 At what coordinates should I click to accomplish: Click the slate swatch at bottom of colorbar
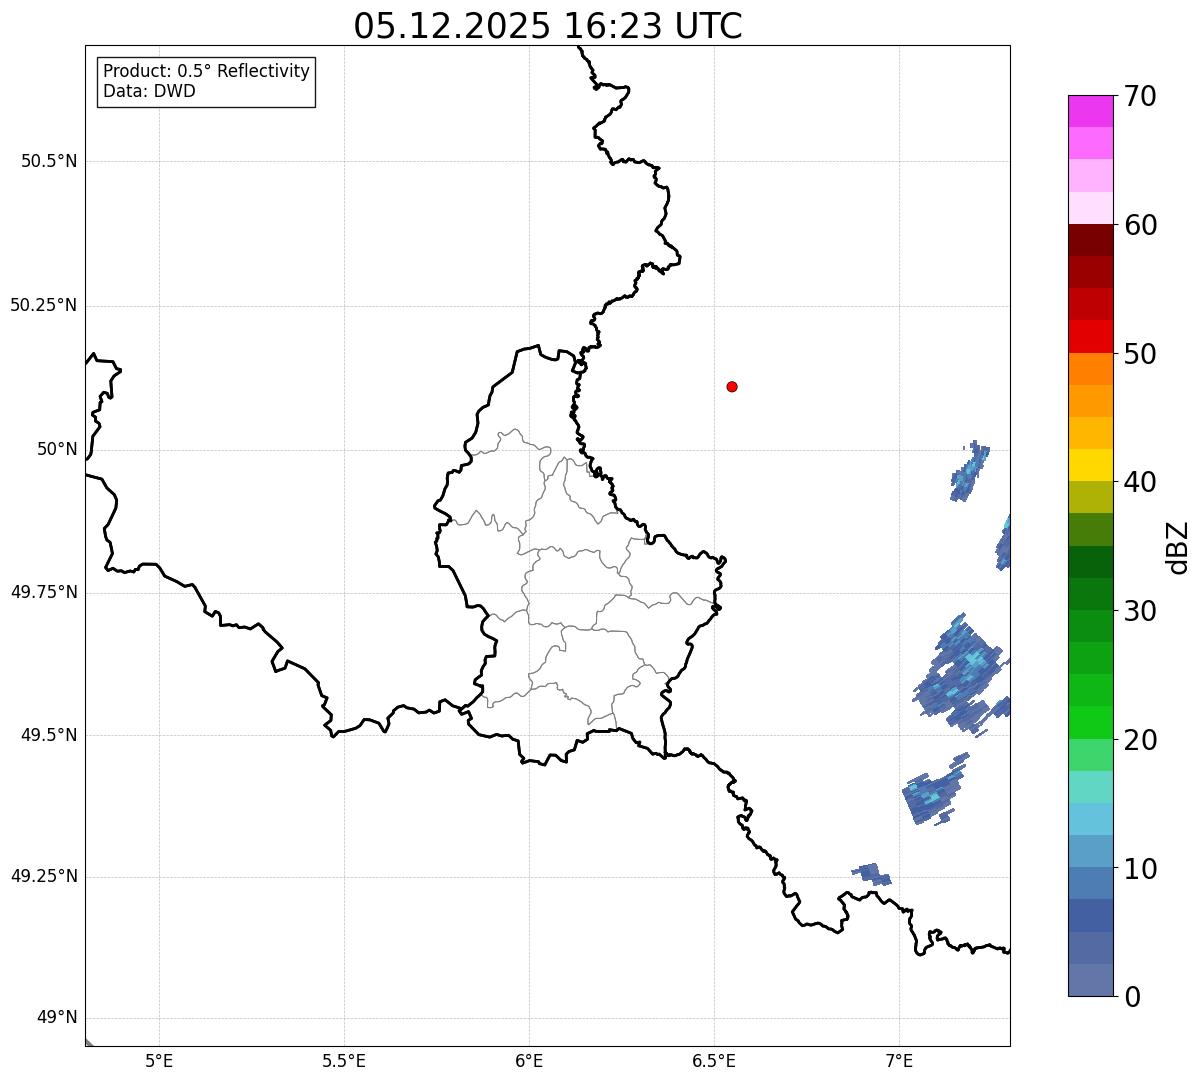point(1090,980)
